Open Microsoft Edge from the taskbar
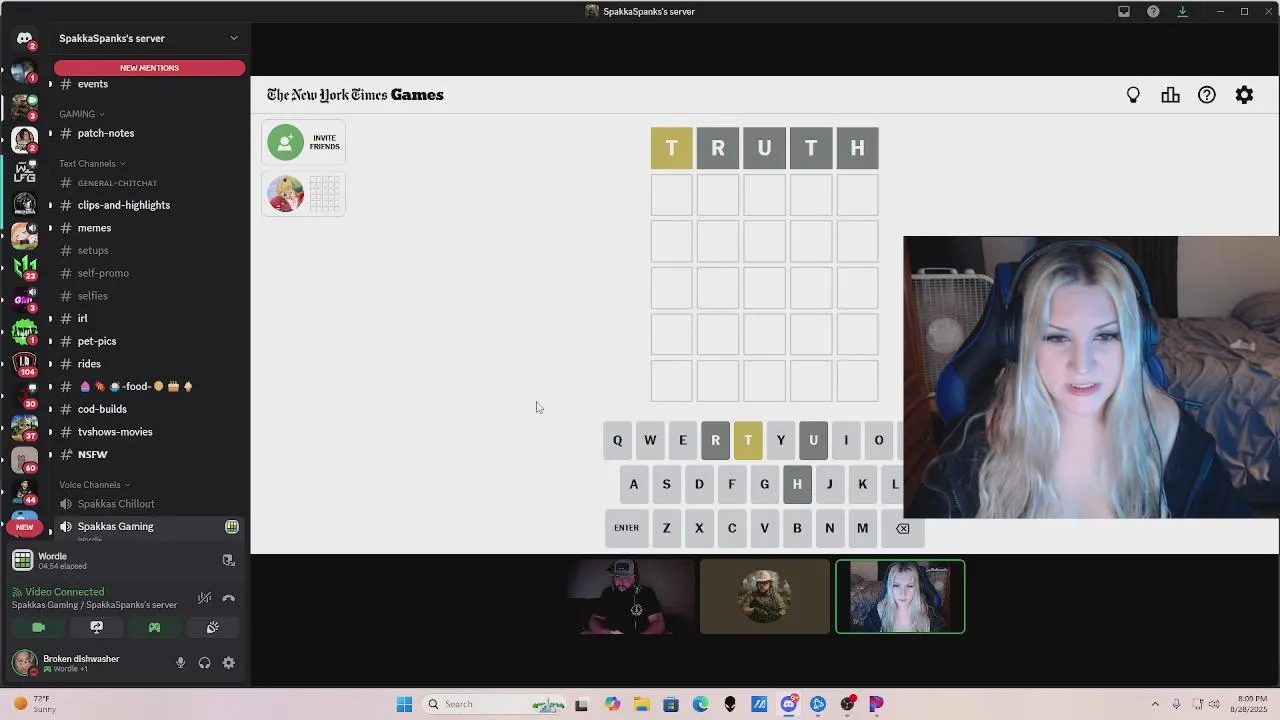 click(700, 704)
